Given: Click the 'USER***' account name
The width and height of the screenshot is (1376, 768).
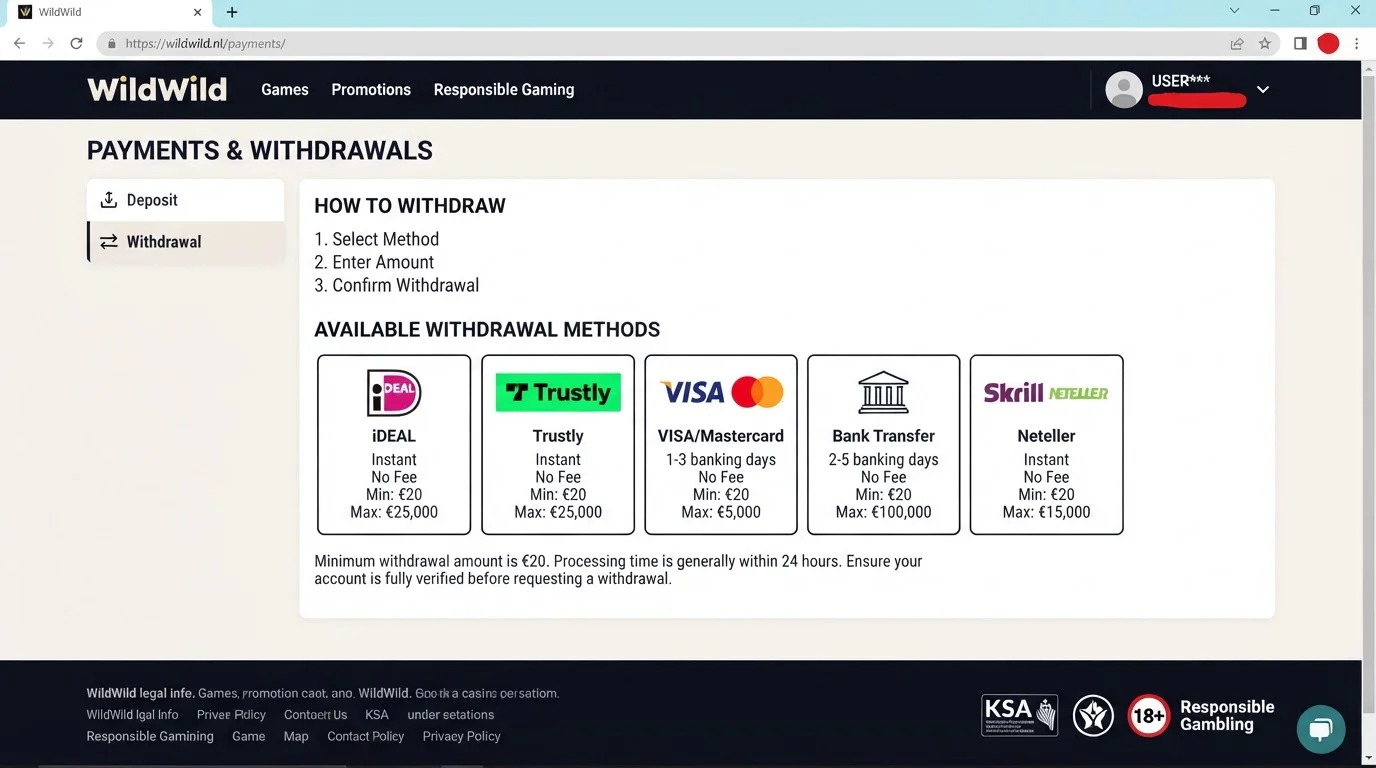Looking at the screenshot, I should coord(1181,81).
